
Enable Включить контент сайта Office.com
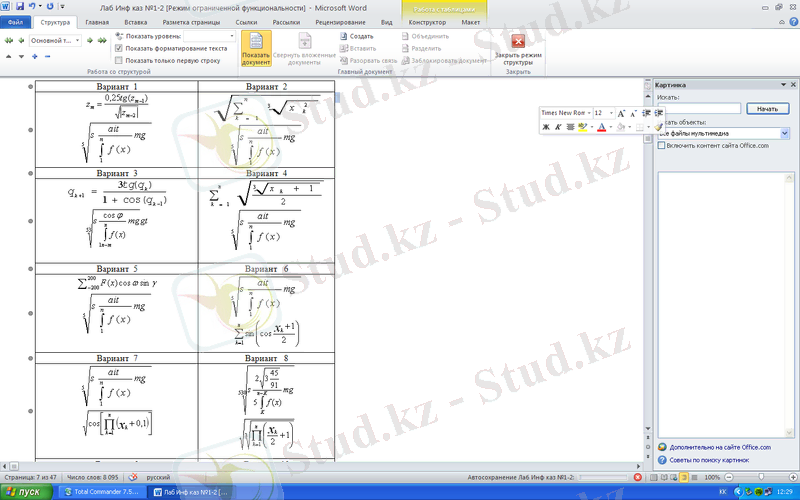(x=662, y=146)
